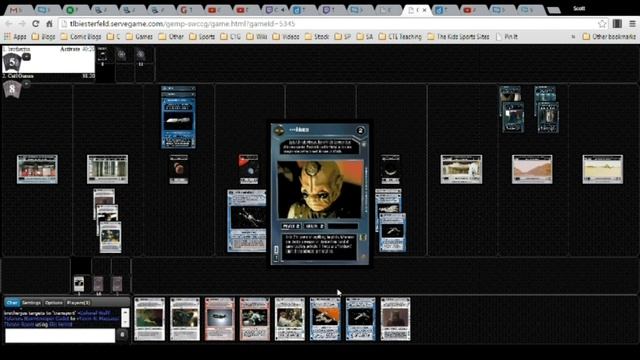Screen dimensions: 640x360
Task: Select the blue starfighter seventh hand card
Action: (360, 319)
